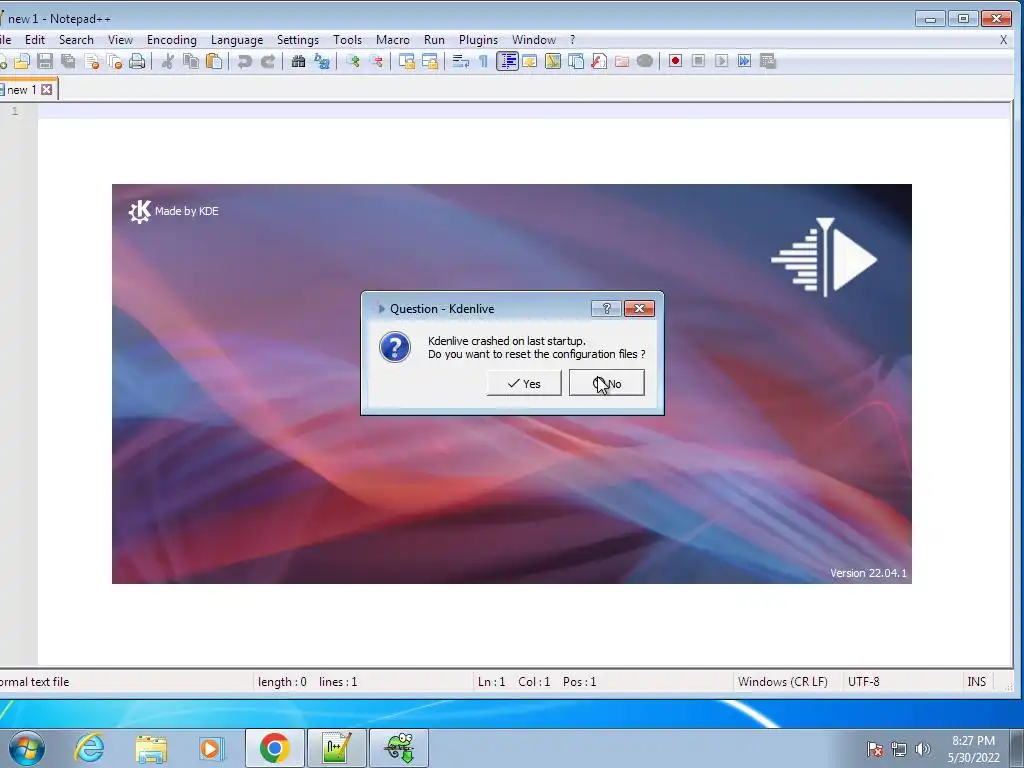Open the Plugins menu
Image resolution: width=1024 pixels, height=768 pixels.
point(478,40)
